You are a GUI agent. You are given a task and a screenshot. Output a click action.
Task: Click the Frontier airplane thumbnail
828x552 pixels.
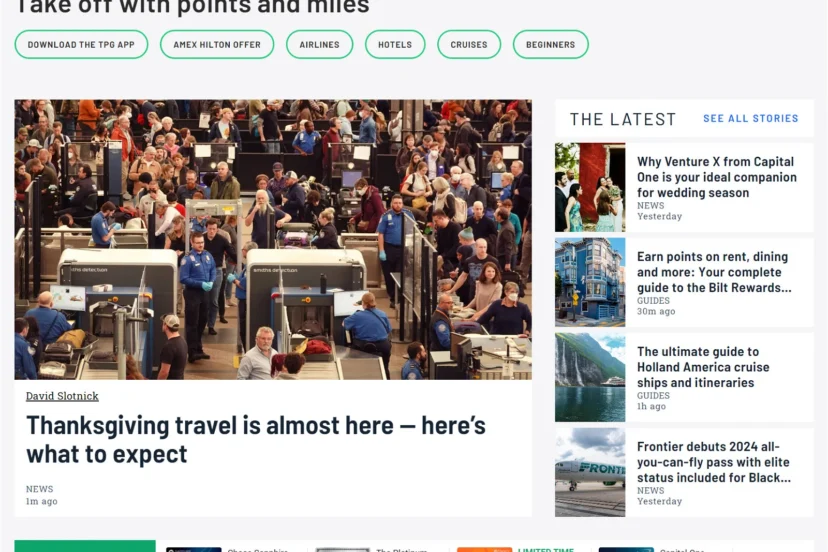point(590,472)
